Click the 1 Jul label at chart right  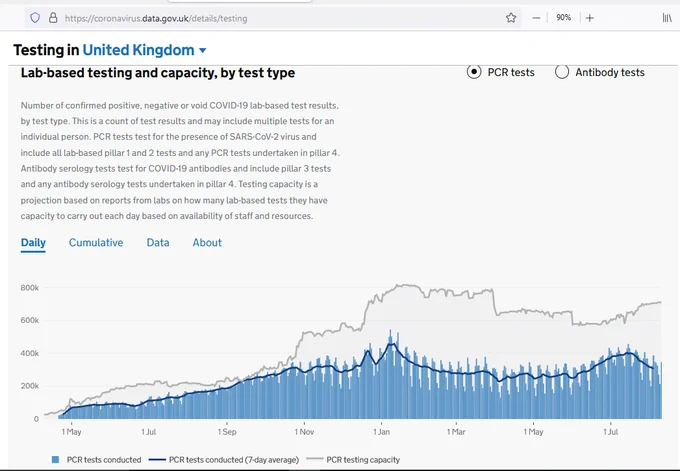tap(611, 432)
